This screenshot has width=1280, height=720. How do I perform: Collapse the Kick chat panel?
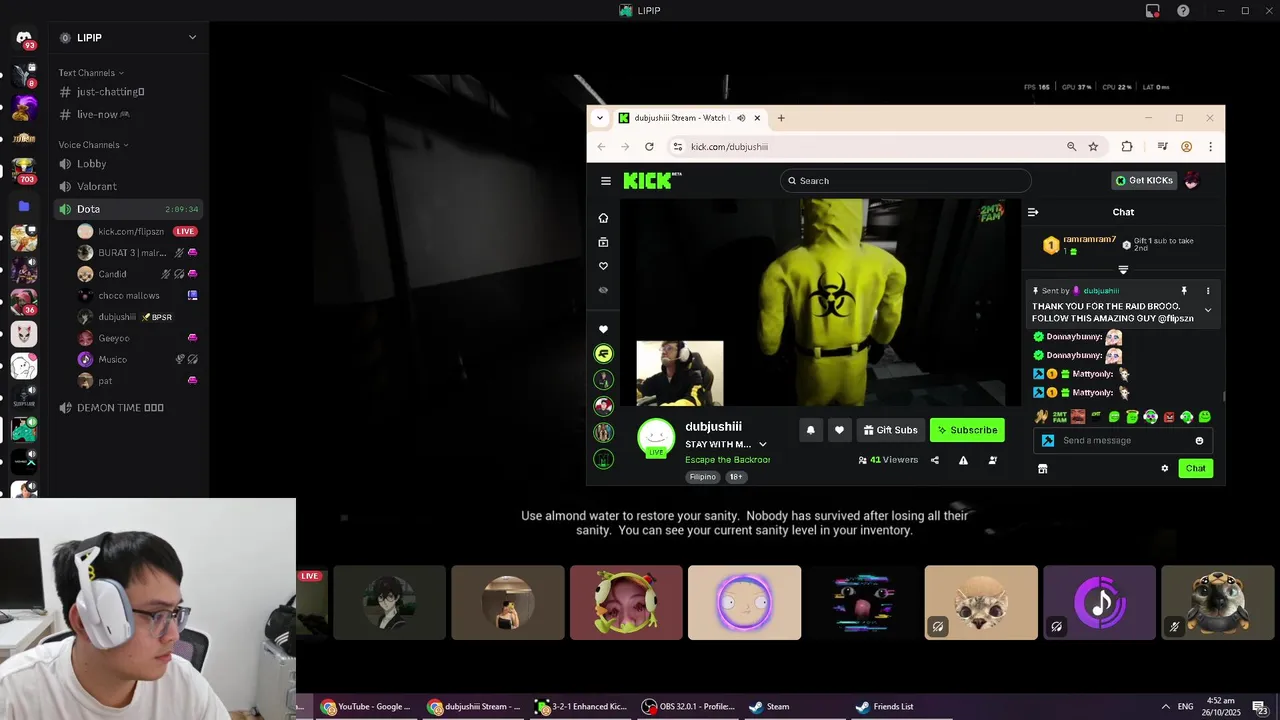[x=1033, y=212]
